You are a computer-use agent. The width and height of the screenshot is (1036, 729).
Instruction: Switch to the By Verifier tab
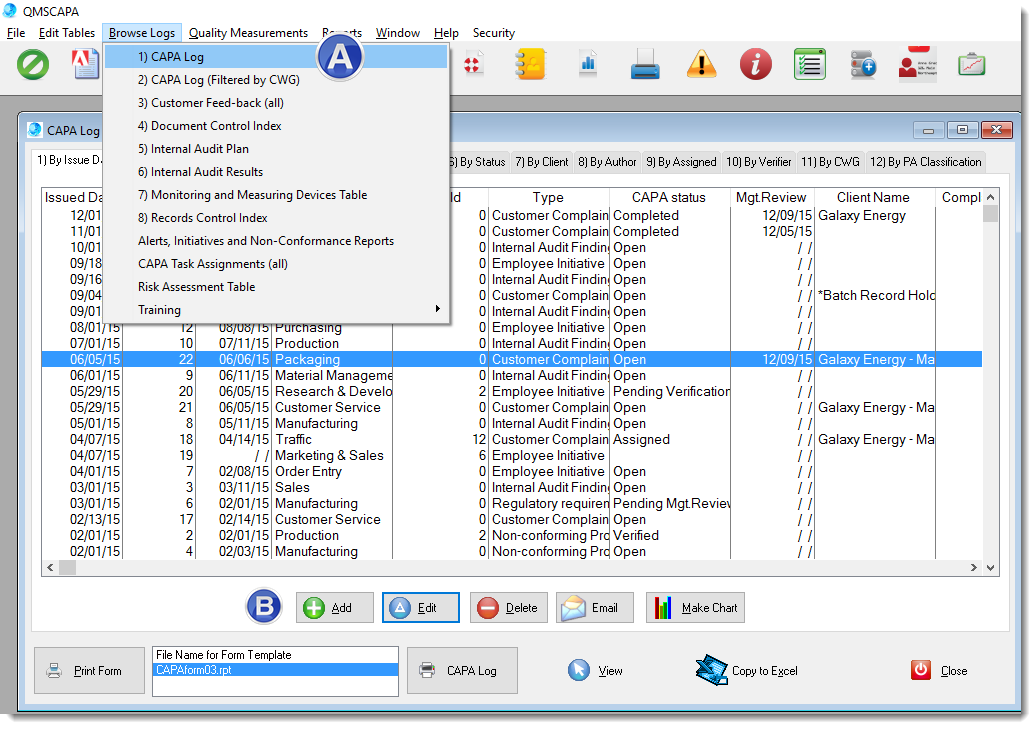point(758,162)
